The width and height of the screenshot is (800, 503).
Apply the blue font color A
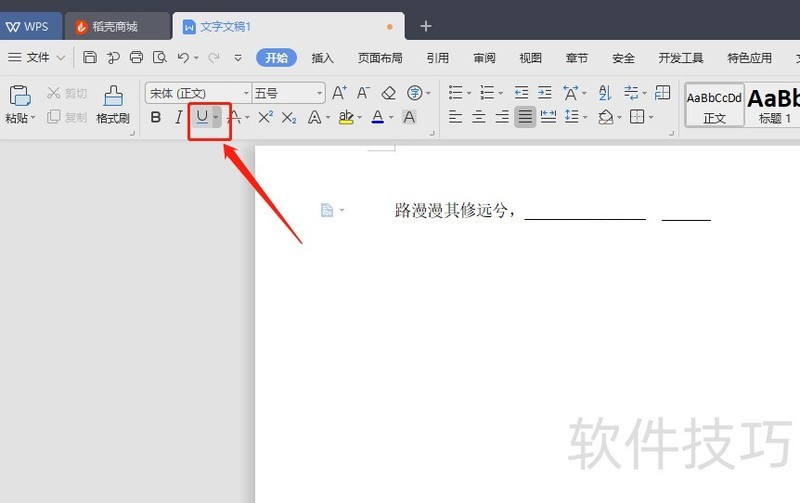378,117
